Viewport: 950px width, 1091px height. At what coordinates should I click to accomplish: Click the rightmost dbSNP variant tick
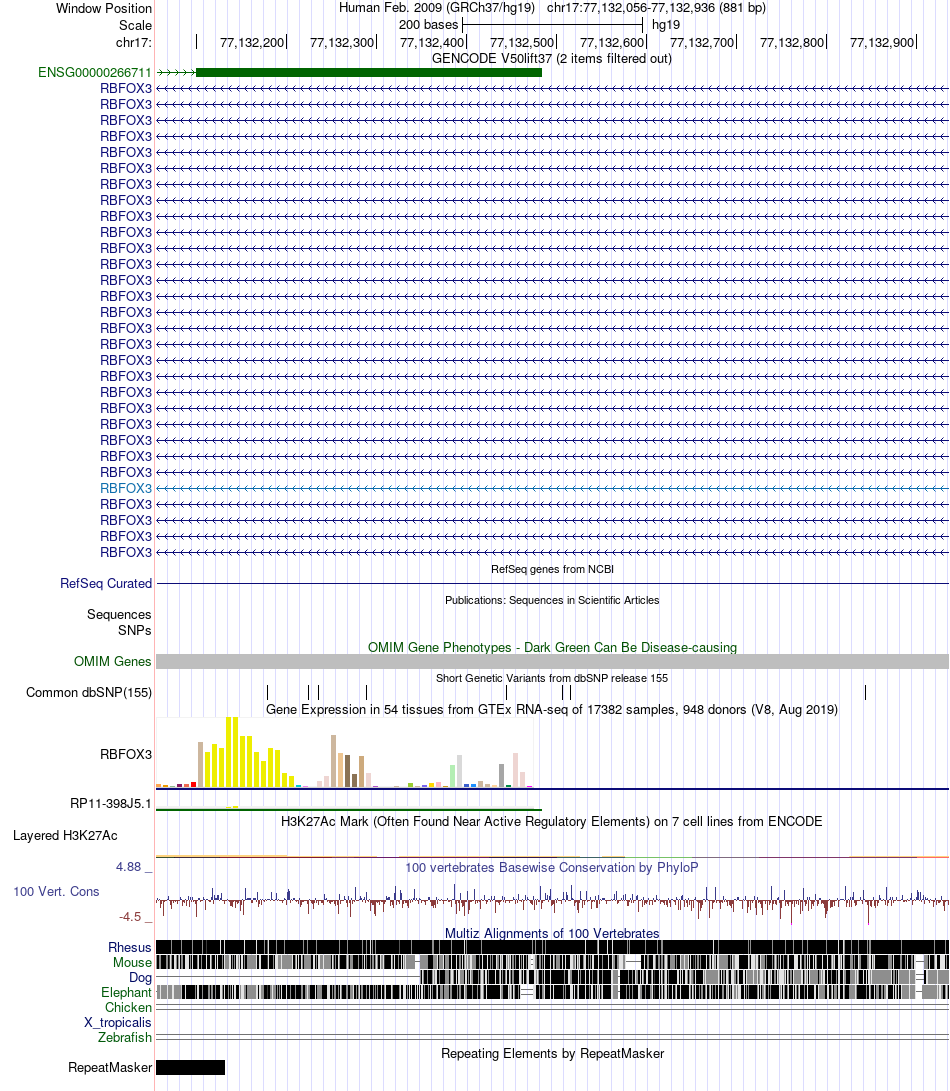coord(865,692)
